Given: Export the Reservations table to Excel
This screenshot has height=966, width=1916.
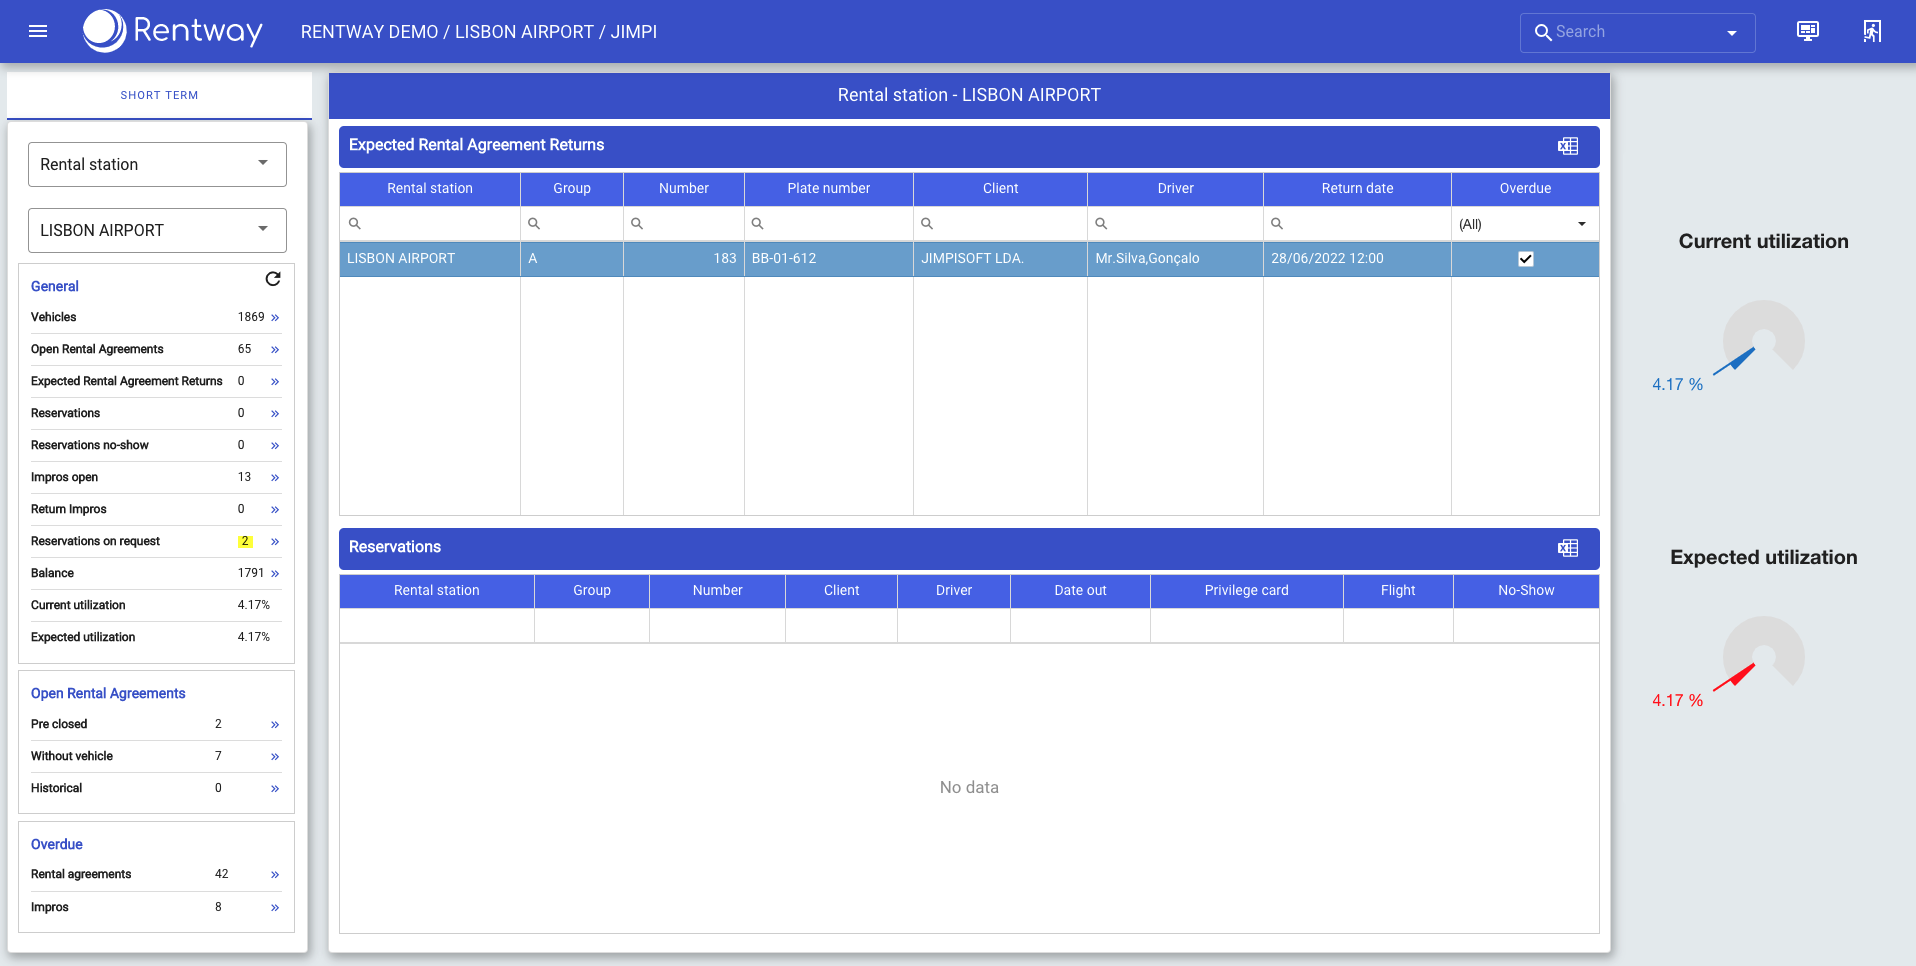Looking at the screenshot, I should point(1567,548).
